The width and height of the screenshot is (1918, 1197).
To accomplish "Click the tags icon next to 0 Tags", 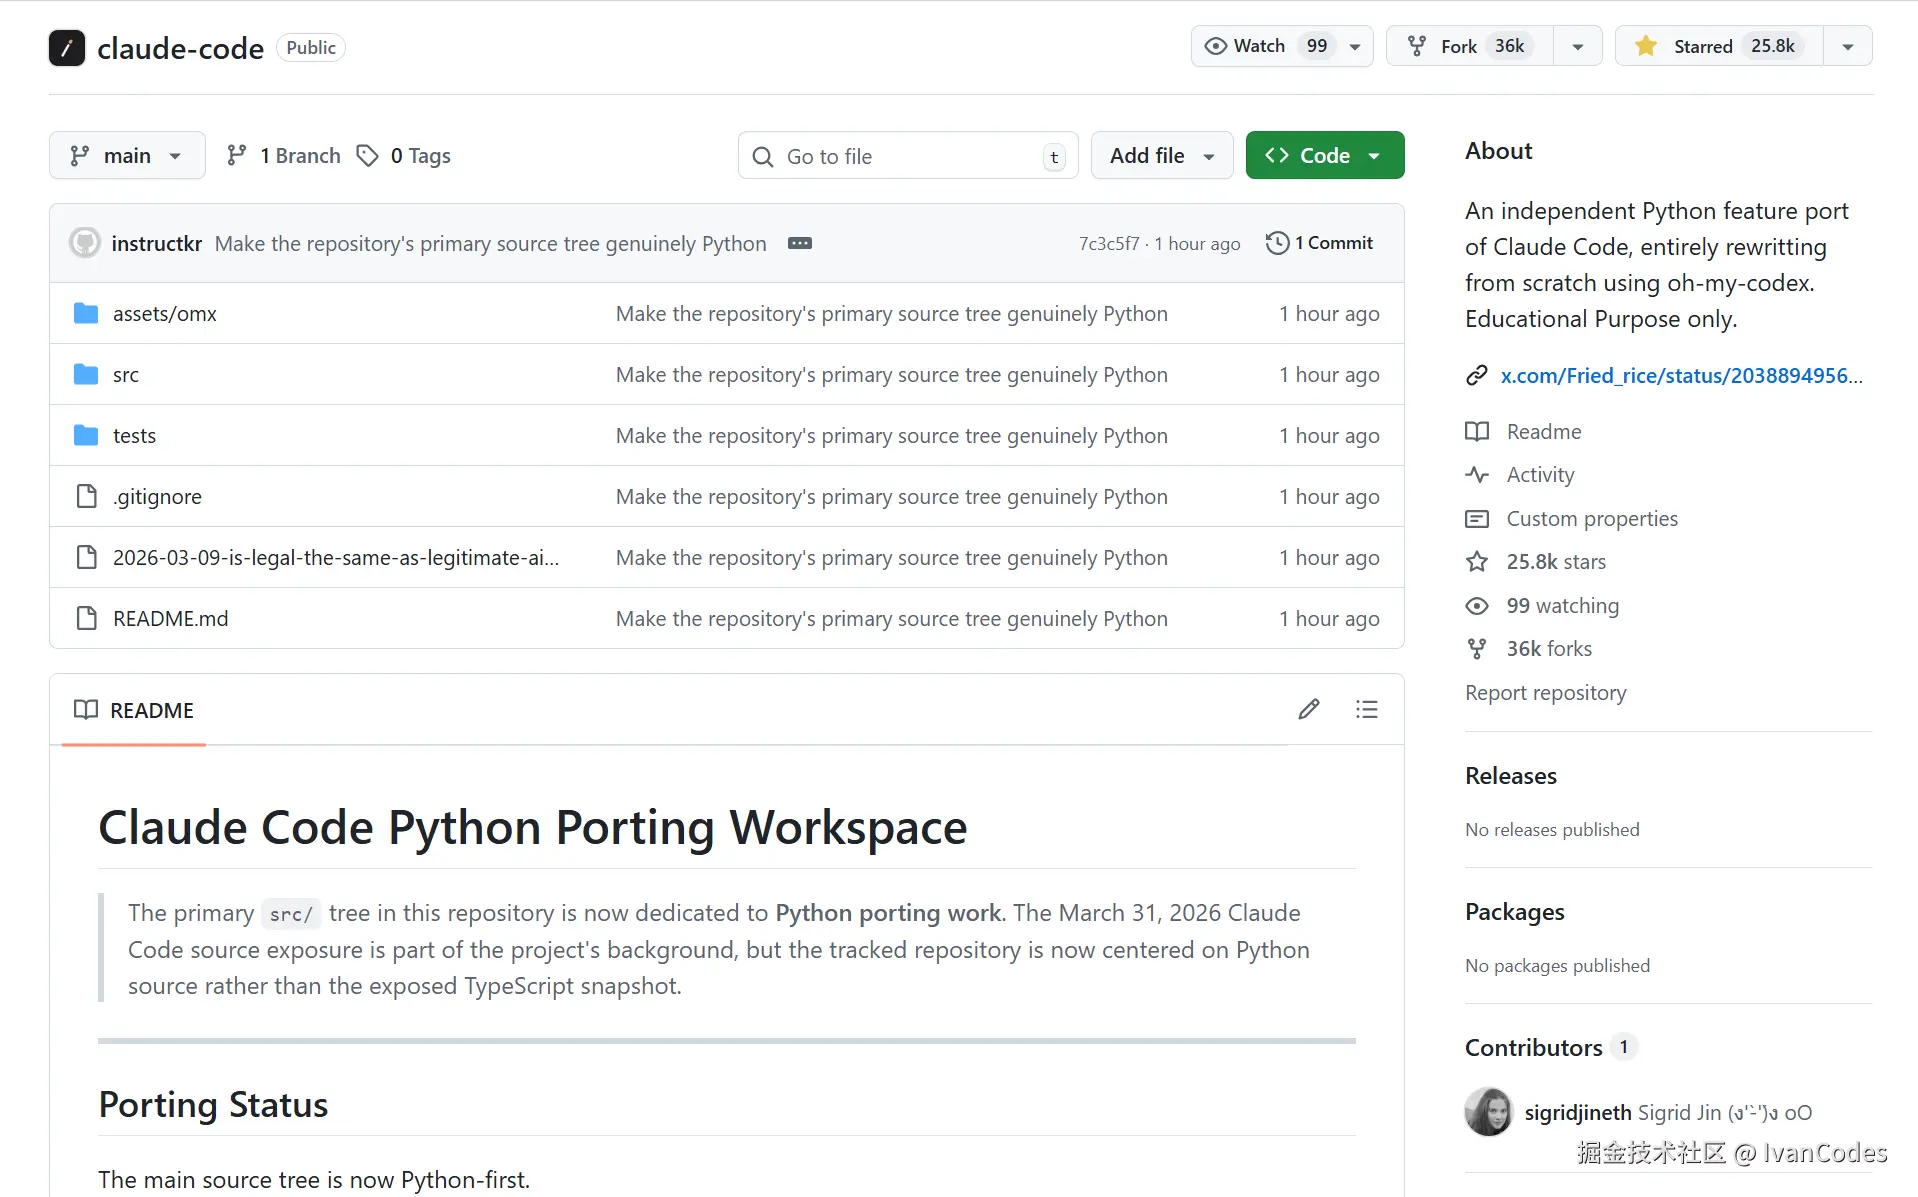I will [x=368, y=156].
